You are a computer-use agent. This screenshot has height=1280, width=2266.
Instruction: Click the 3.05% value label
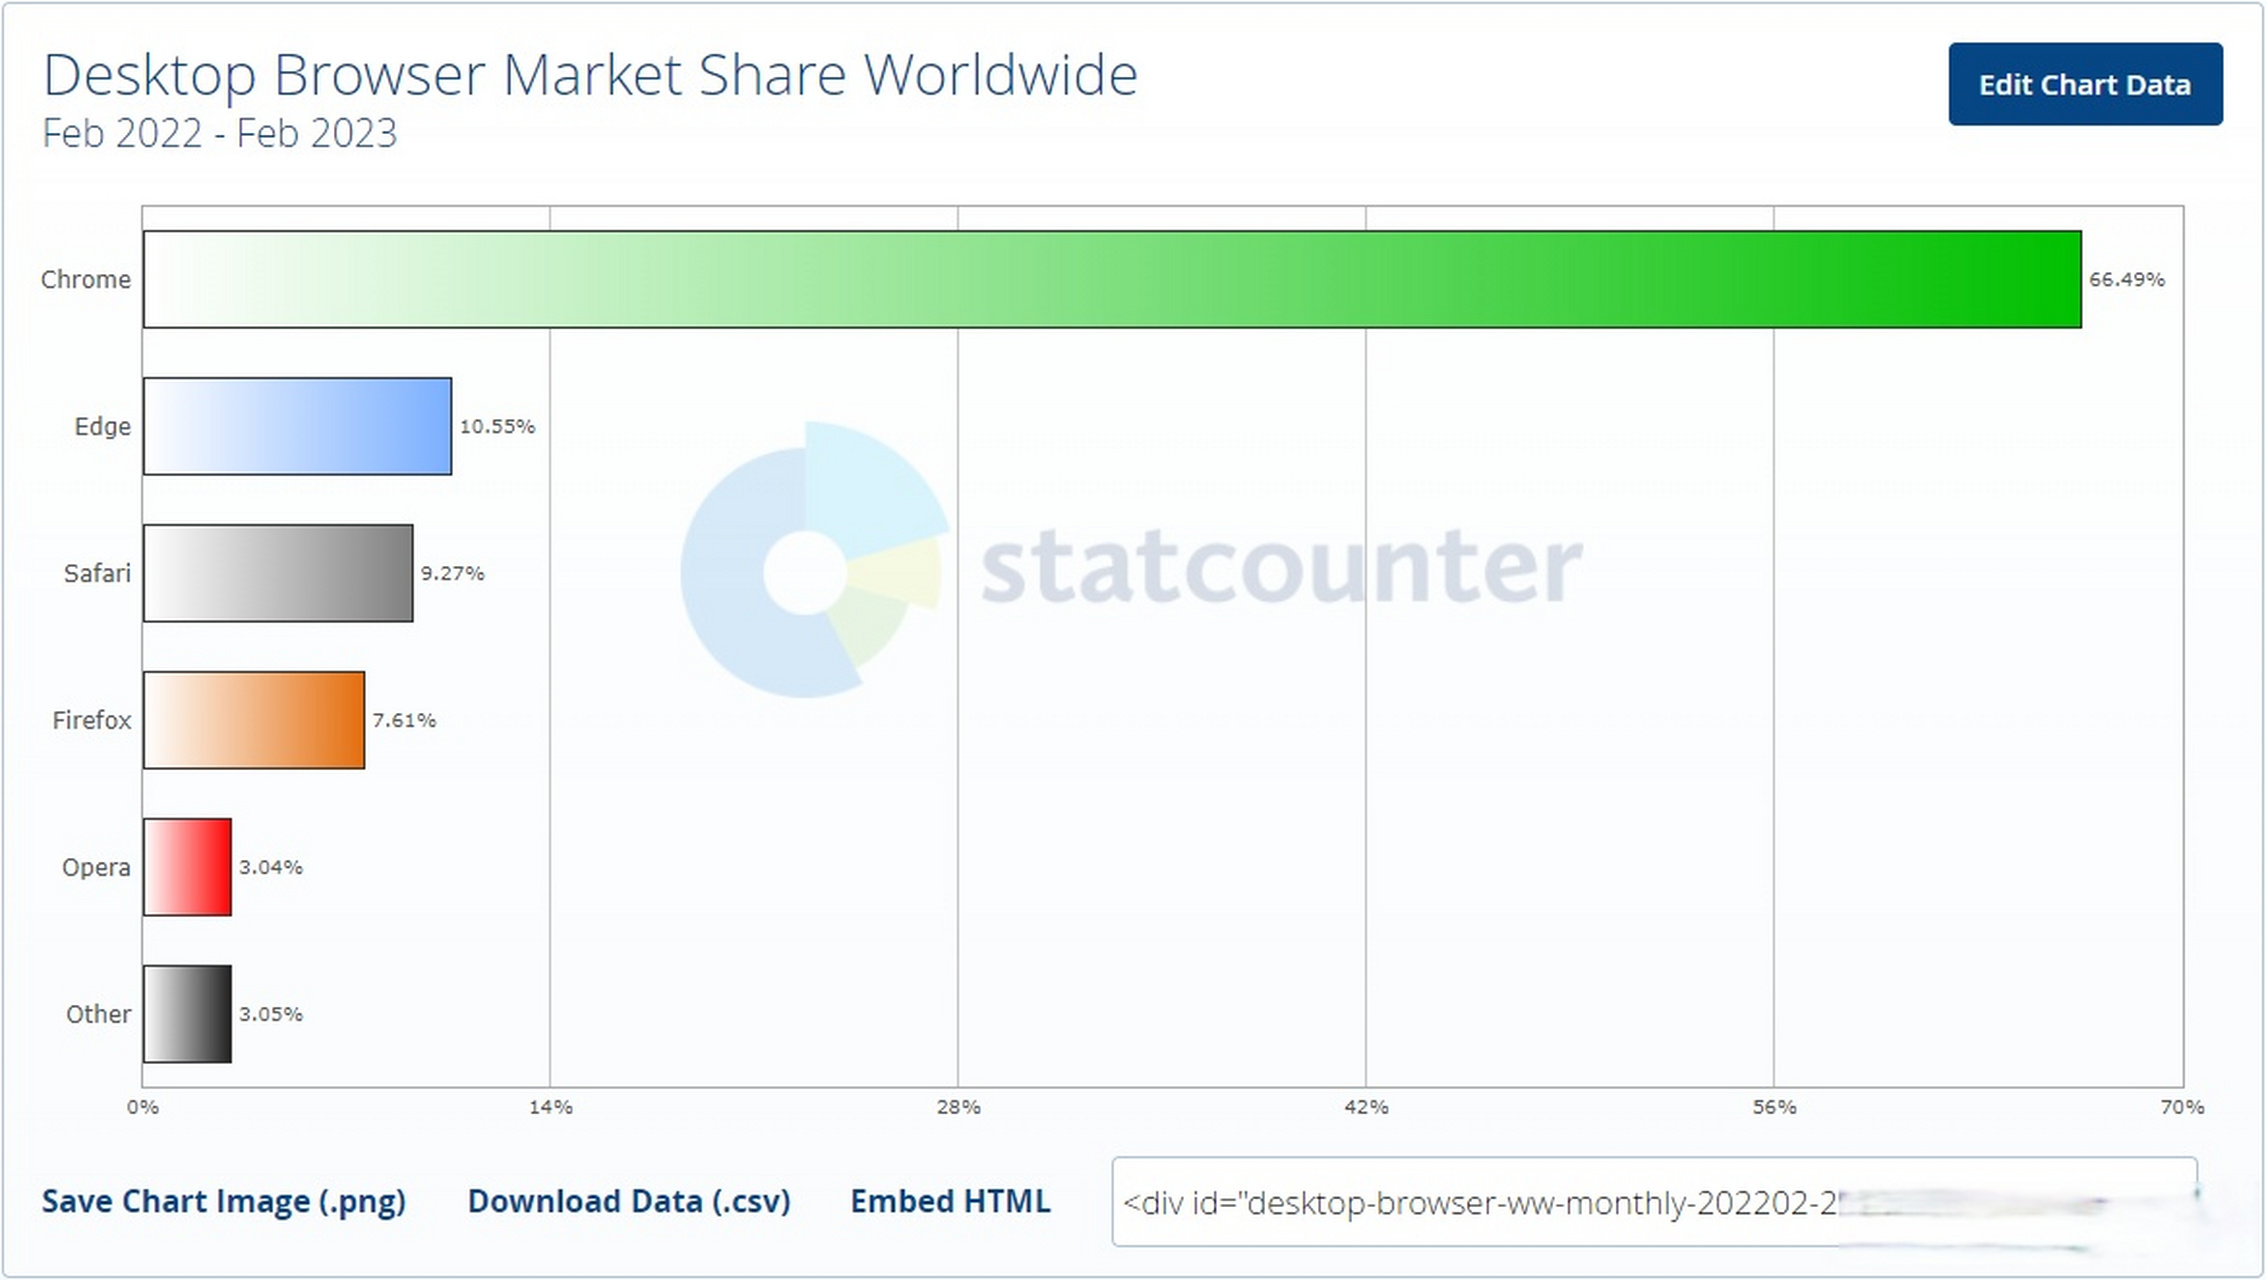click(x=270, y=1014)
